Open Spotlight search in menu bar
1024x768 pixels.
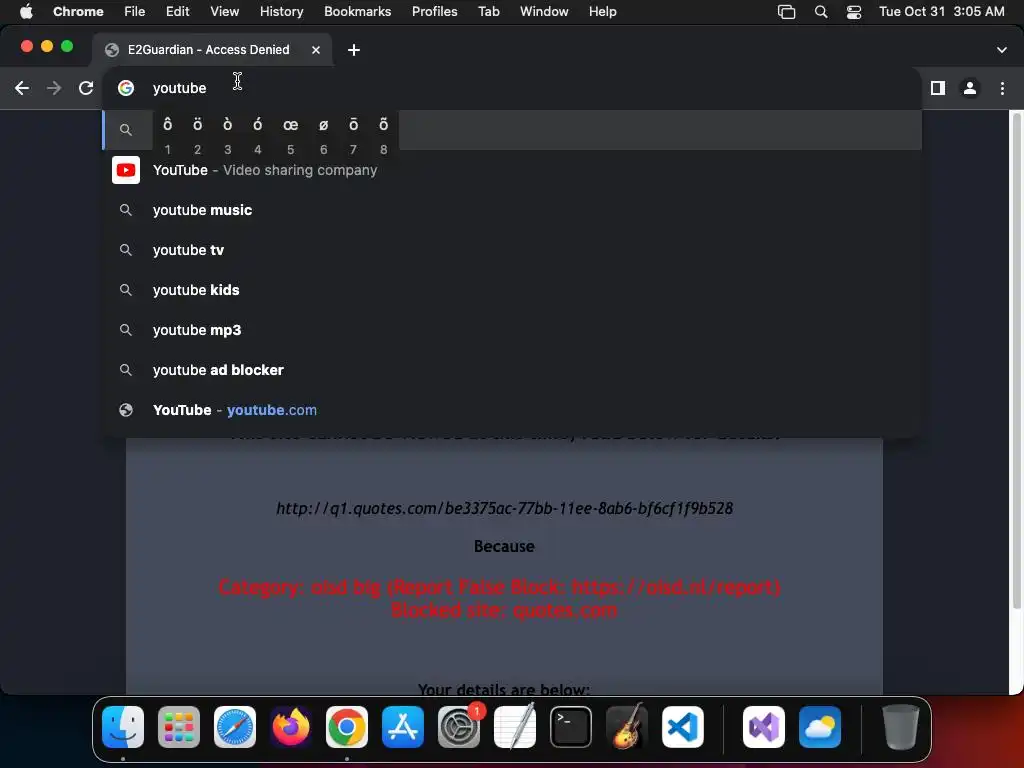(x=821, y=12)
